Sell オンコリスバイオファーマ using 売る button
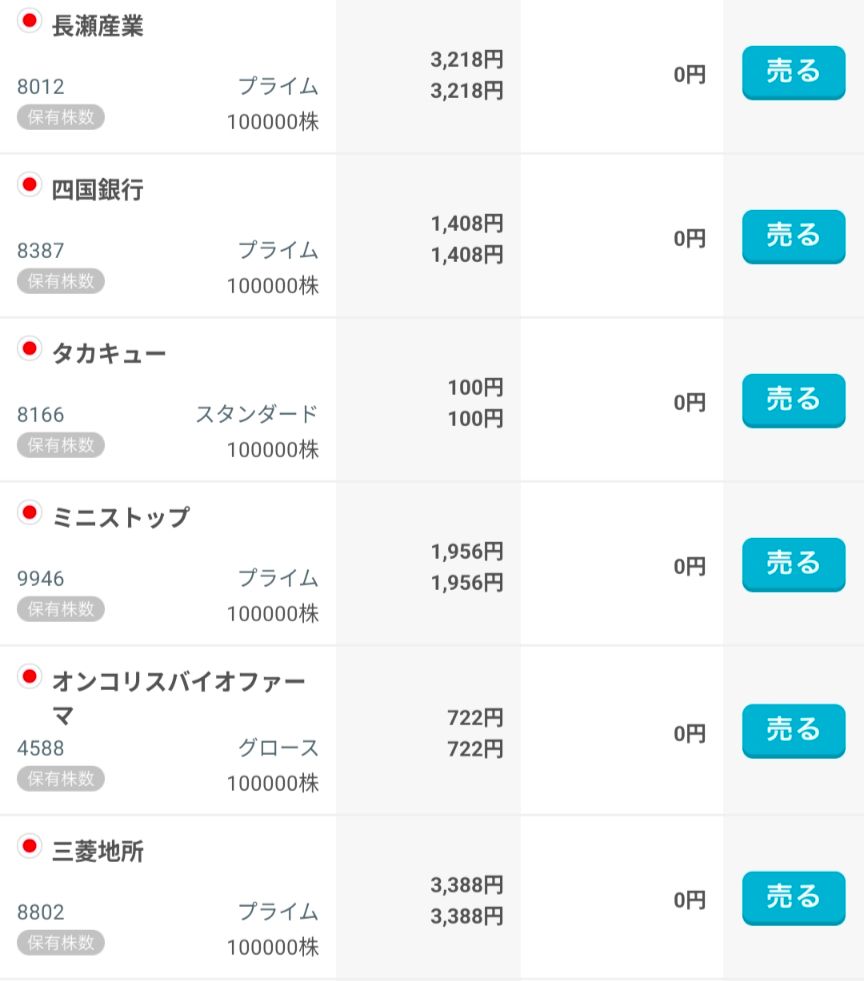The height and width of the screenshot is (981, 864). point(793,731)
